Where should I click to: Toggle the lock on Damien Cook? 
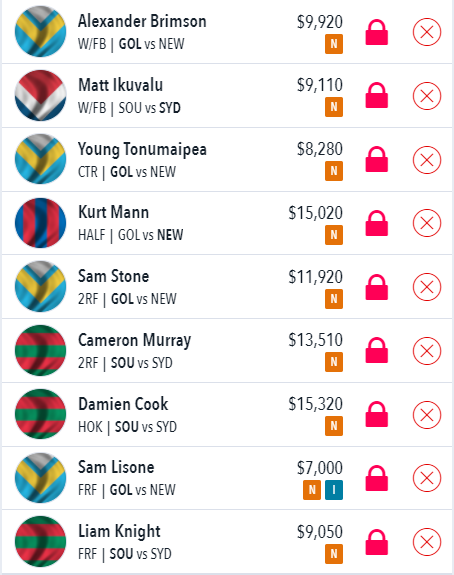tap(377, 414)
